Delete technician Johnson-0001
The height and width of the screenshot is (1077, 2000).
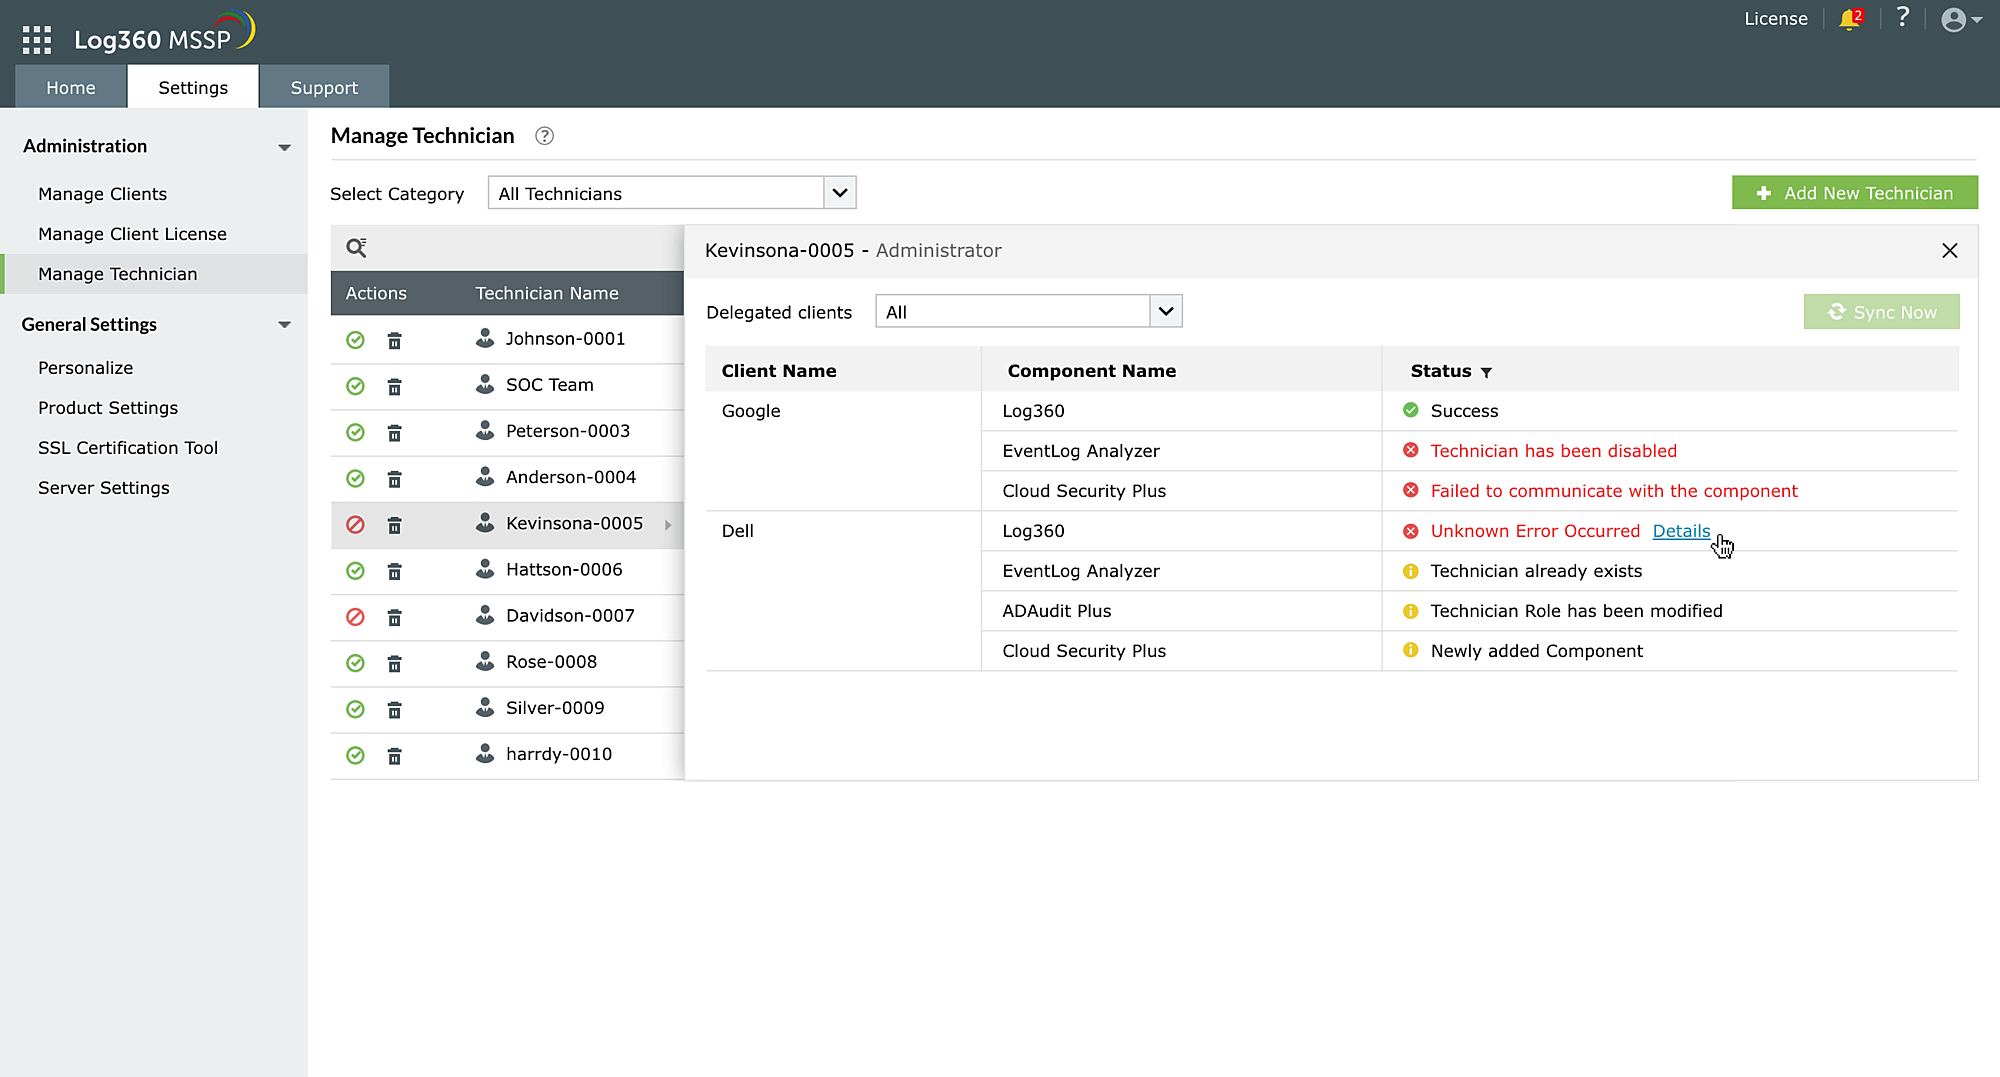point(395,340)
